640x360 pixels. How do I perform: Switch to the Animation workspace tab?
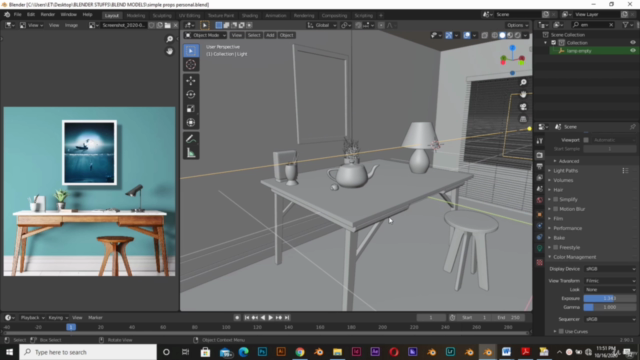pyautogui.click(x=276, y=16)
